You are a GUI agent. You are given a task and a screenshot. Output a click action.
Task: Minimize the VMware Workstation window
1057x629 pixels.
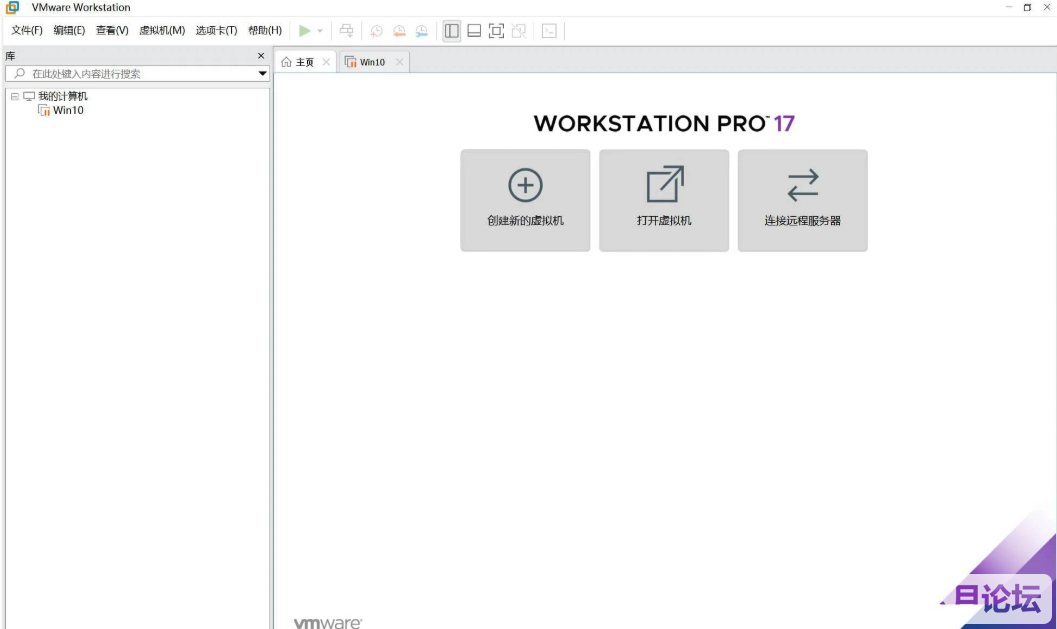1008,7
